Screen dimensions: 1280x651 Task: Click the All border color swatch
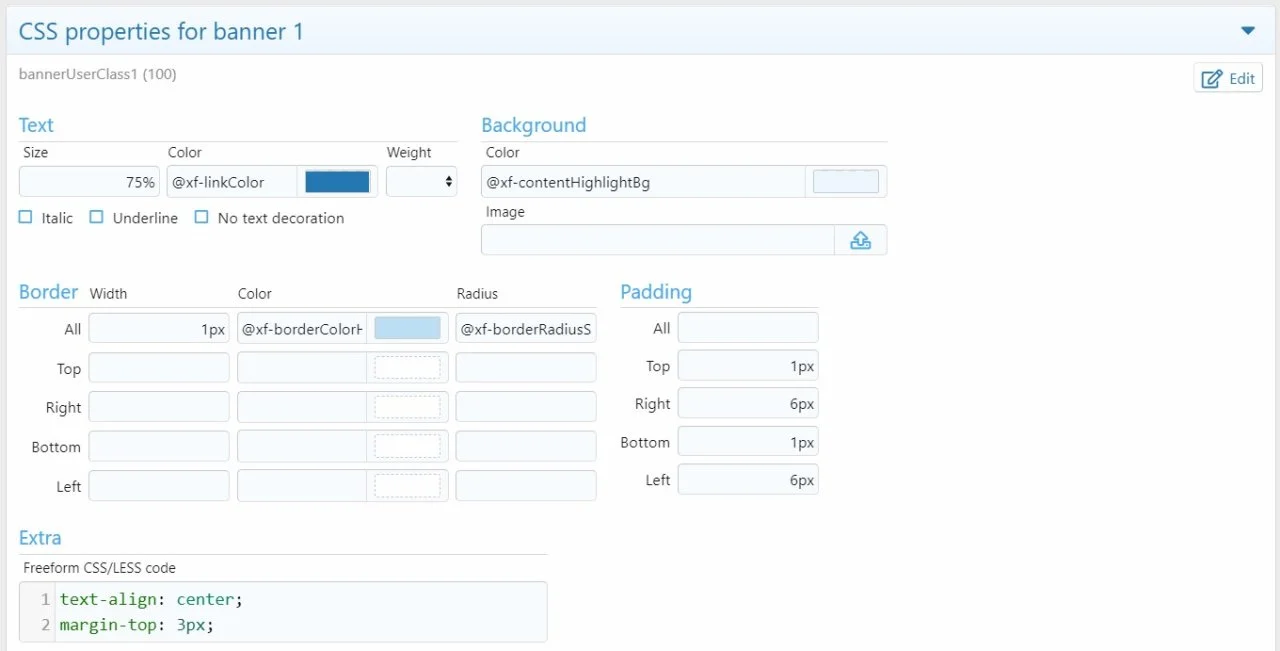[x=407, y=328]
